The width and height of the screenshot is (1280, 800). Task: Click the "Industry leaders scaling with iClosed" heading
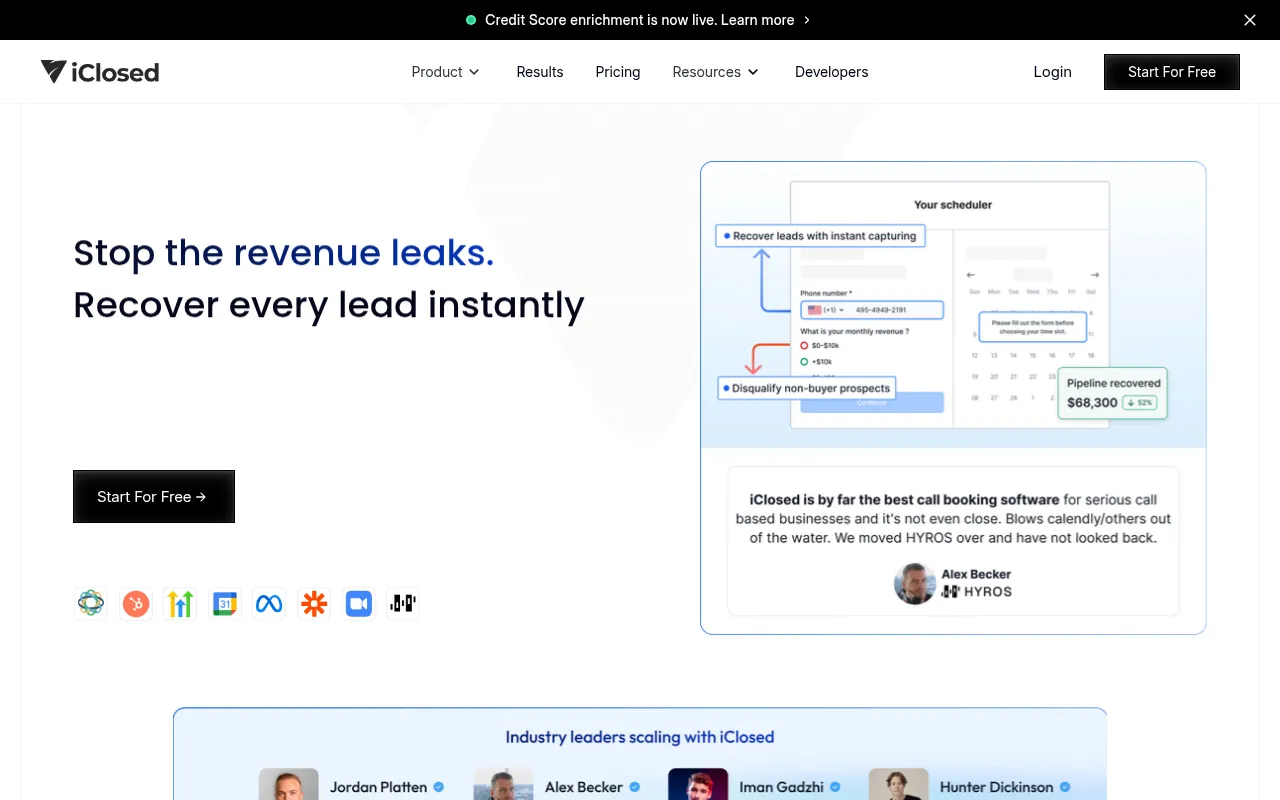coord(640,737)
